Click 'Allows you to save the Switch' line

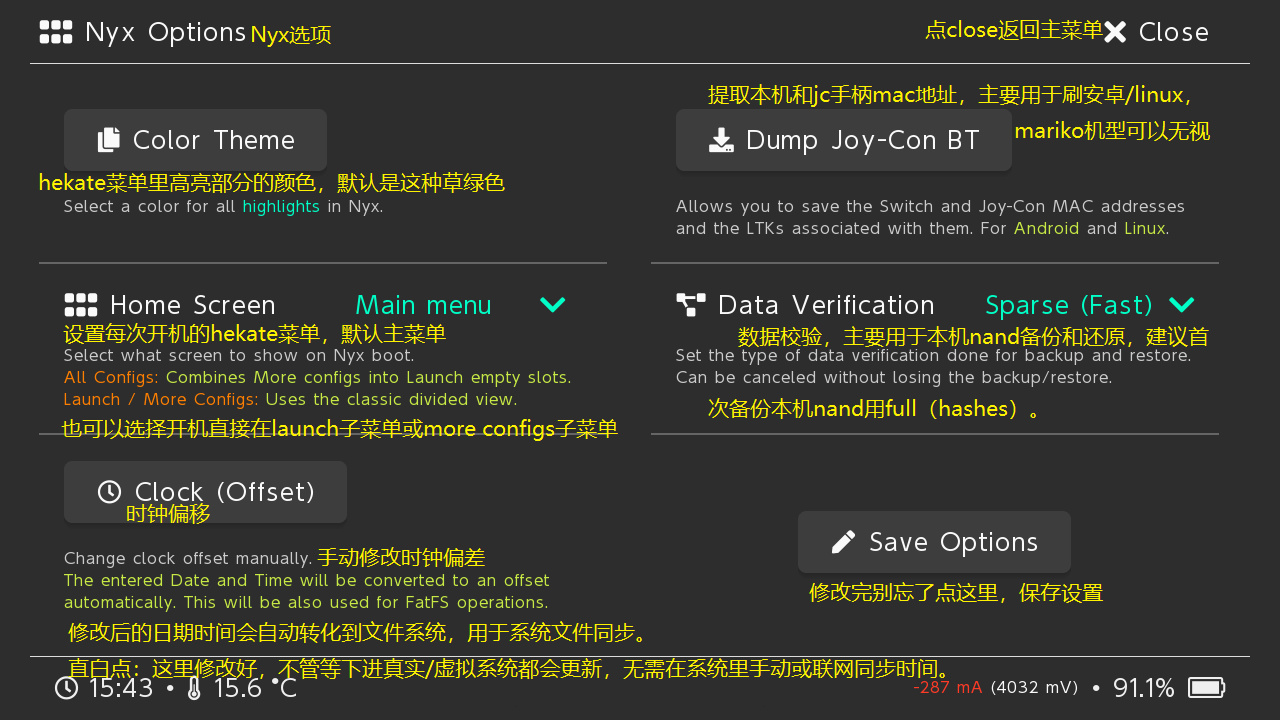click(930, 207)
